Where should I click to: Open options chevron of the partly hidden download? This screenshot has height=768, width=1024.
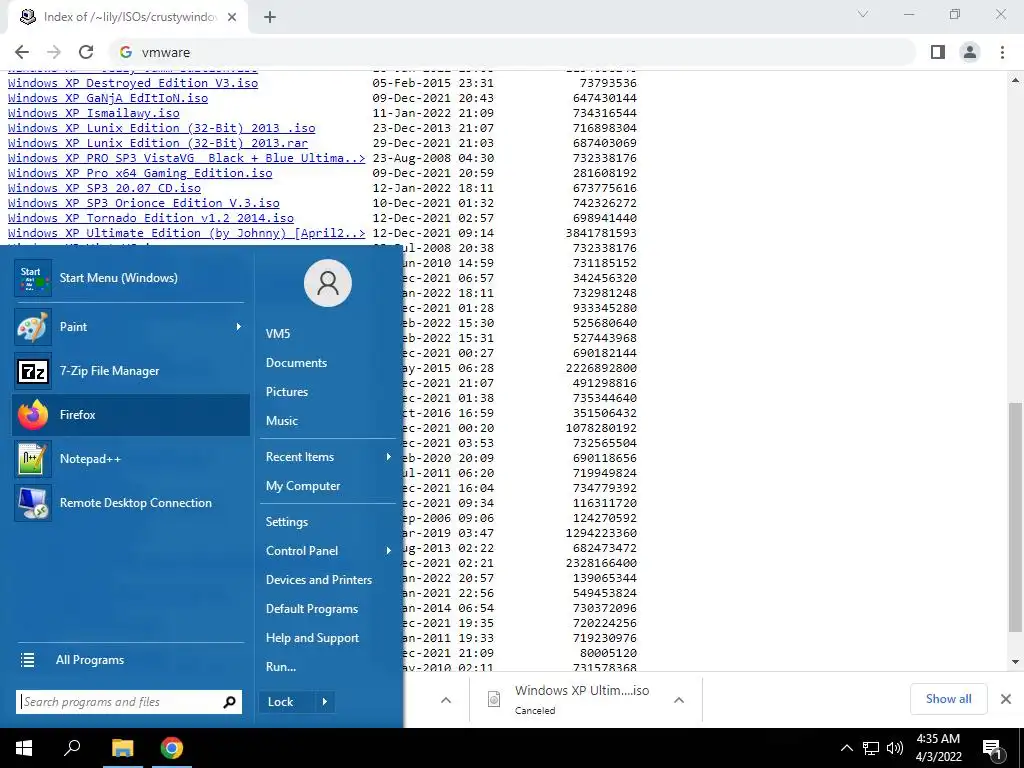point(446,700)
